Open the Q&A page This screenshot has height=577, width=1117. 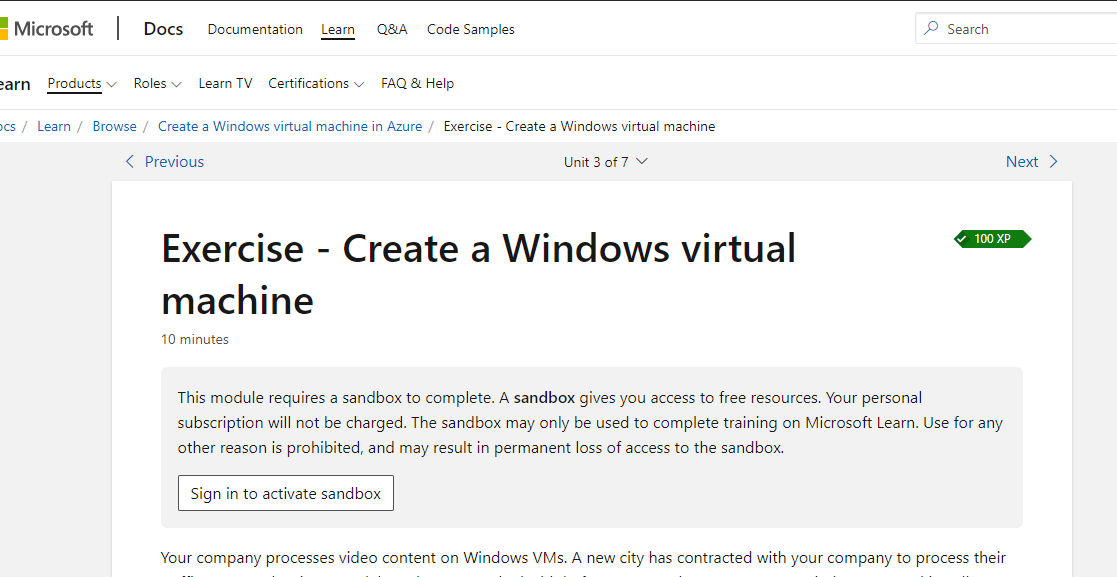(392, 29)
